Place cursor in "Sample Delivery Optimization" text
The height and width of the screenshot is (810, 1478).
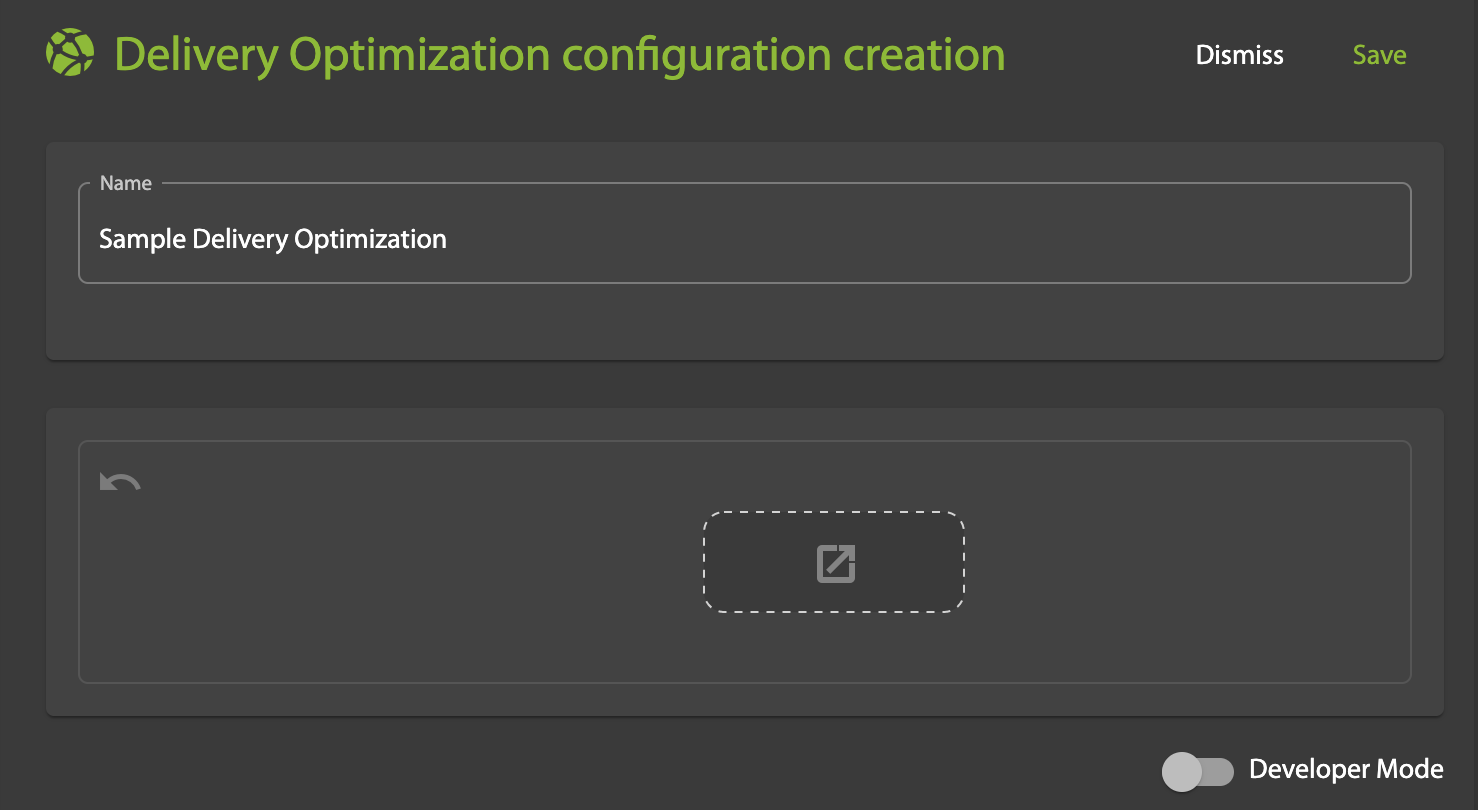tap(272, 240)
